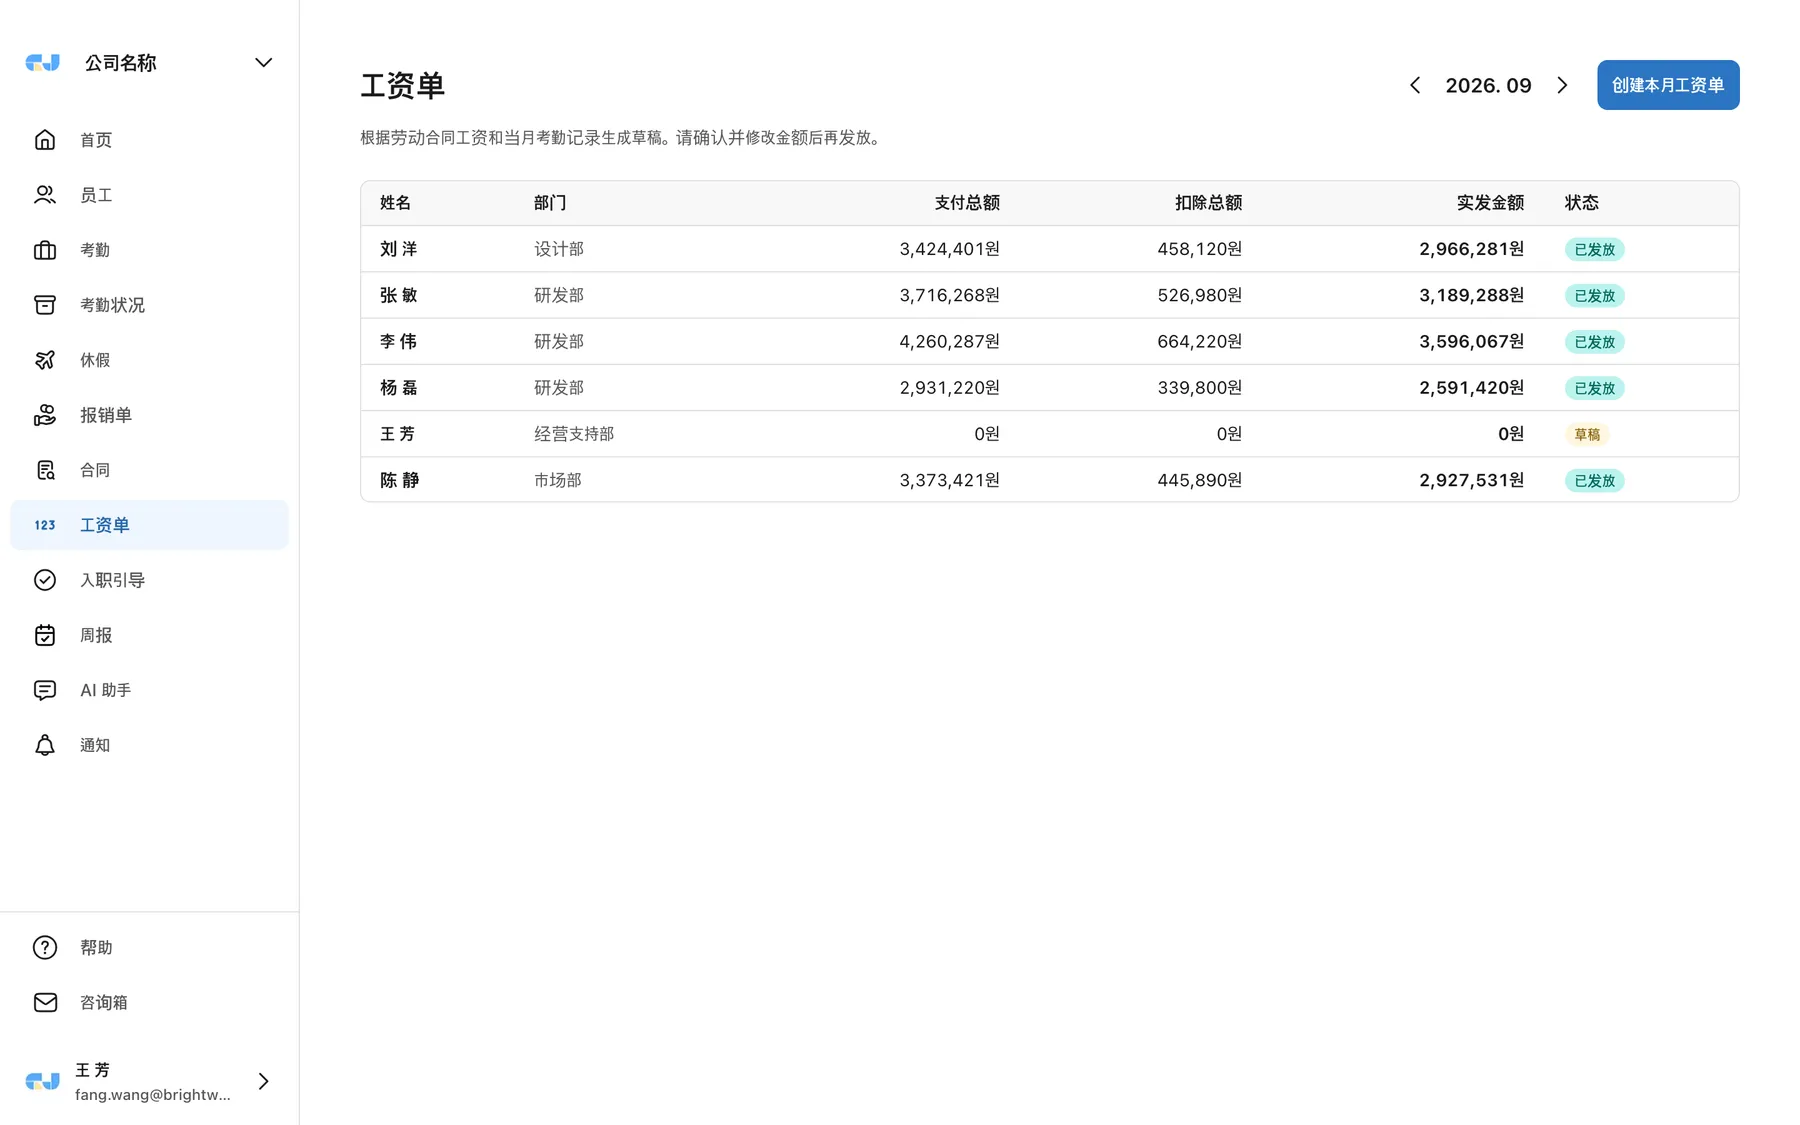Click the avatar logo beside 王 芳's profile
1800x1125 pixels.
[x=42, y=1081]
